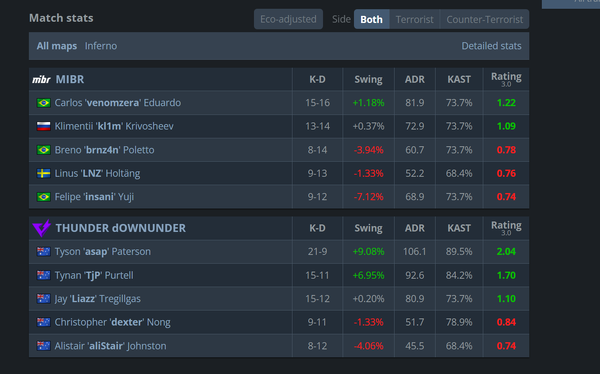
Task: Click the Brazil flag beside insani
Action: (44, 197)
